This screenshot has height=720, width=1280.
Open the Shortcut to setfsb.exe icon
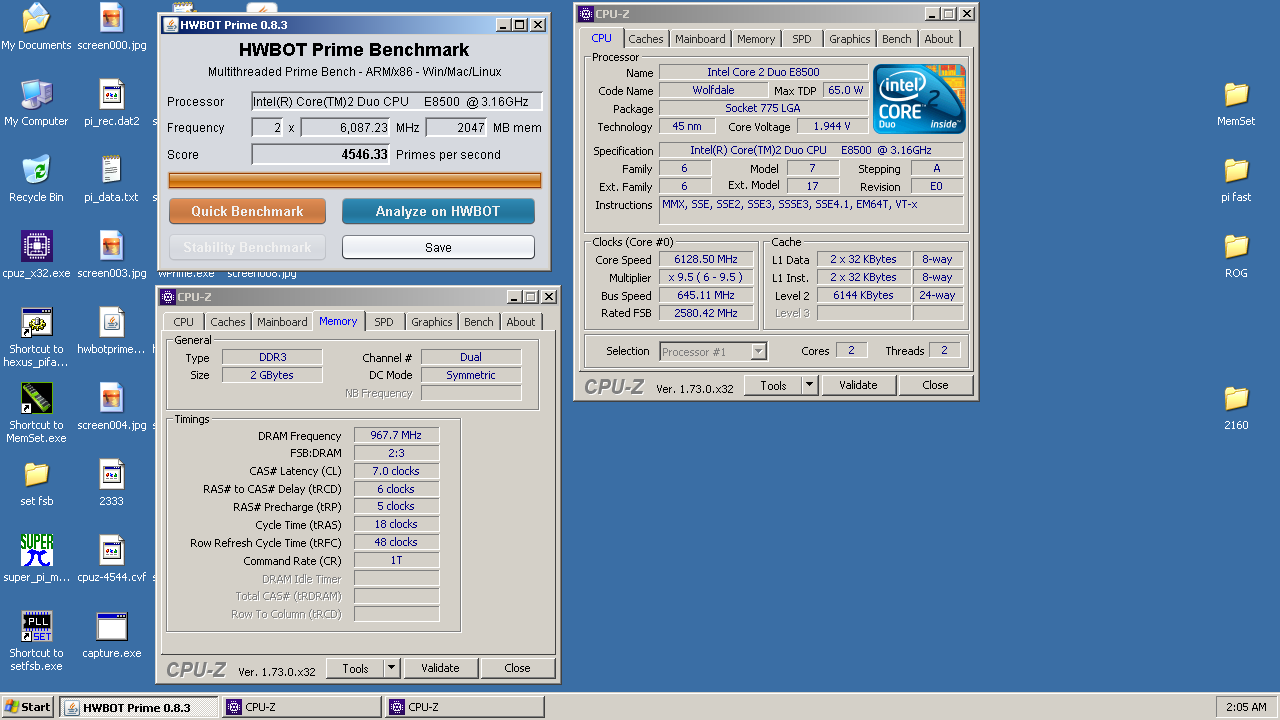[x=36, y=626]
